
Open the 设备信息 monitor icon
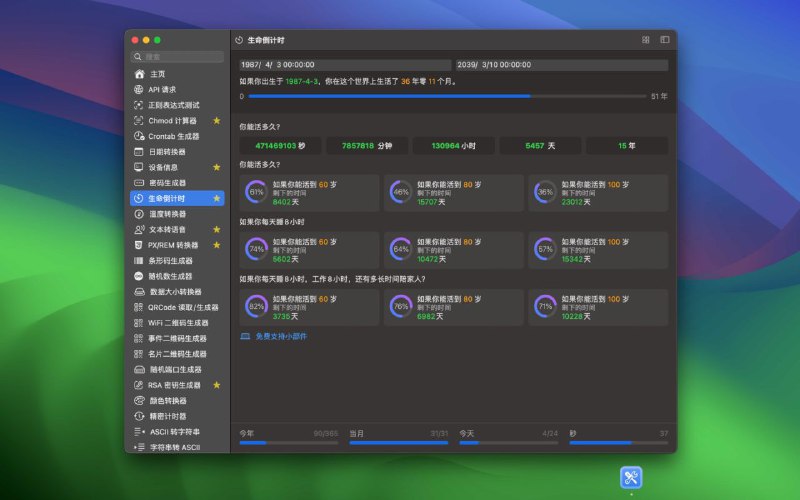138,167
